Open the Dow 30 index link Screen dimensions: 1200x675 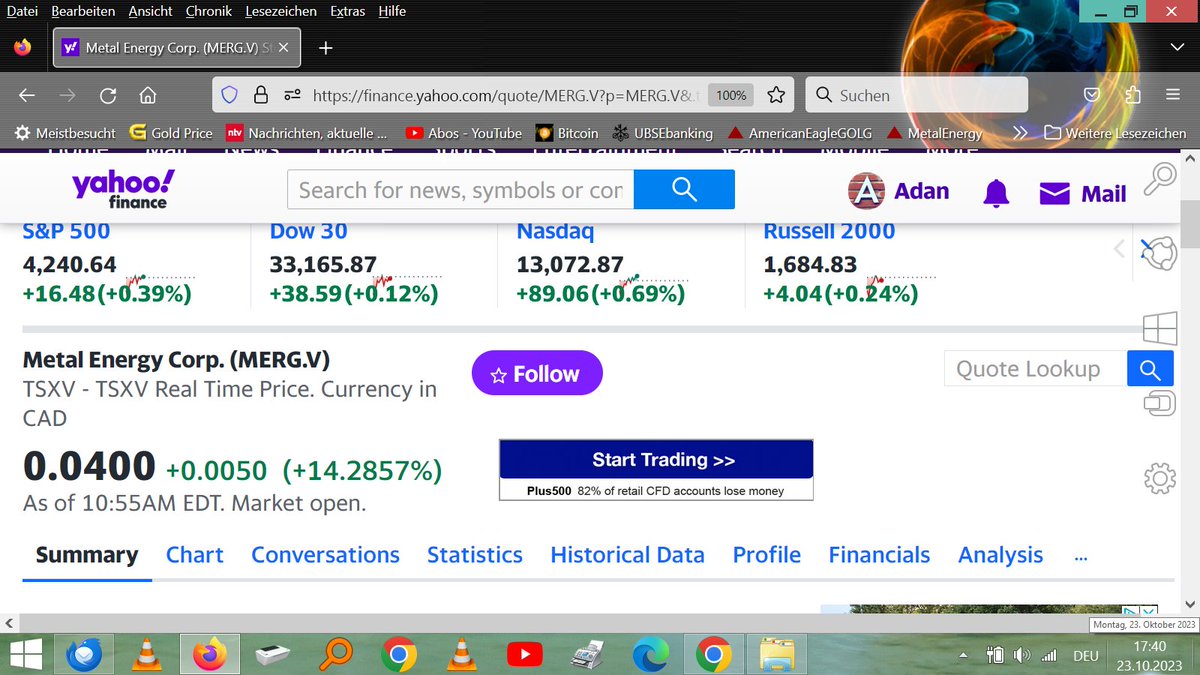308,232
